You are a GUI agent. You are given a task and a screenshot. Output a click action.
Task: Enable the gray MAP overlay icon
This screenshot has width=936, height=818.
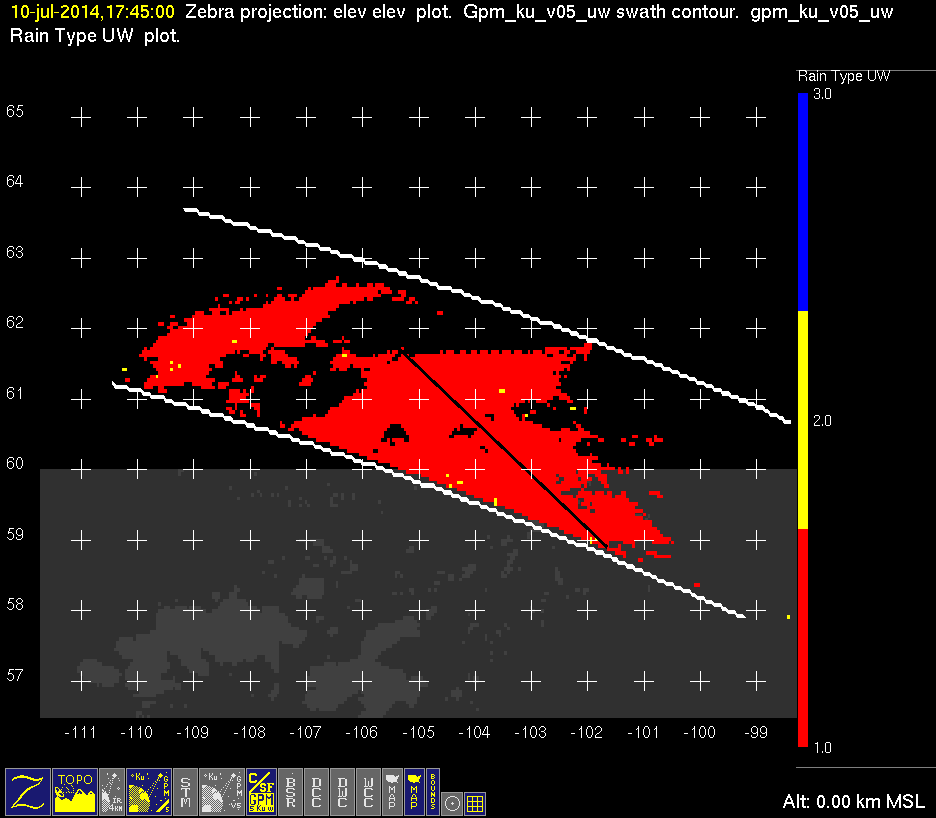(x=392, y=791)
